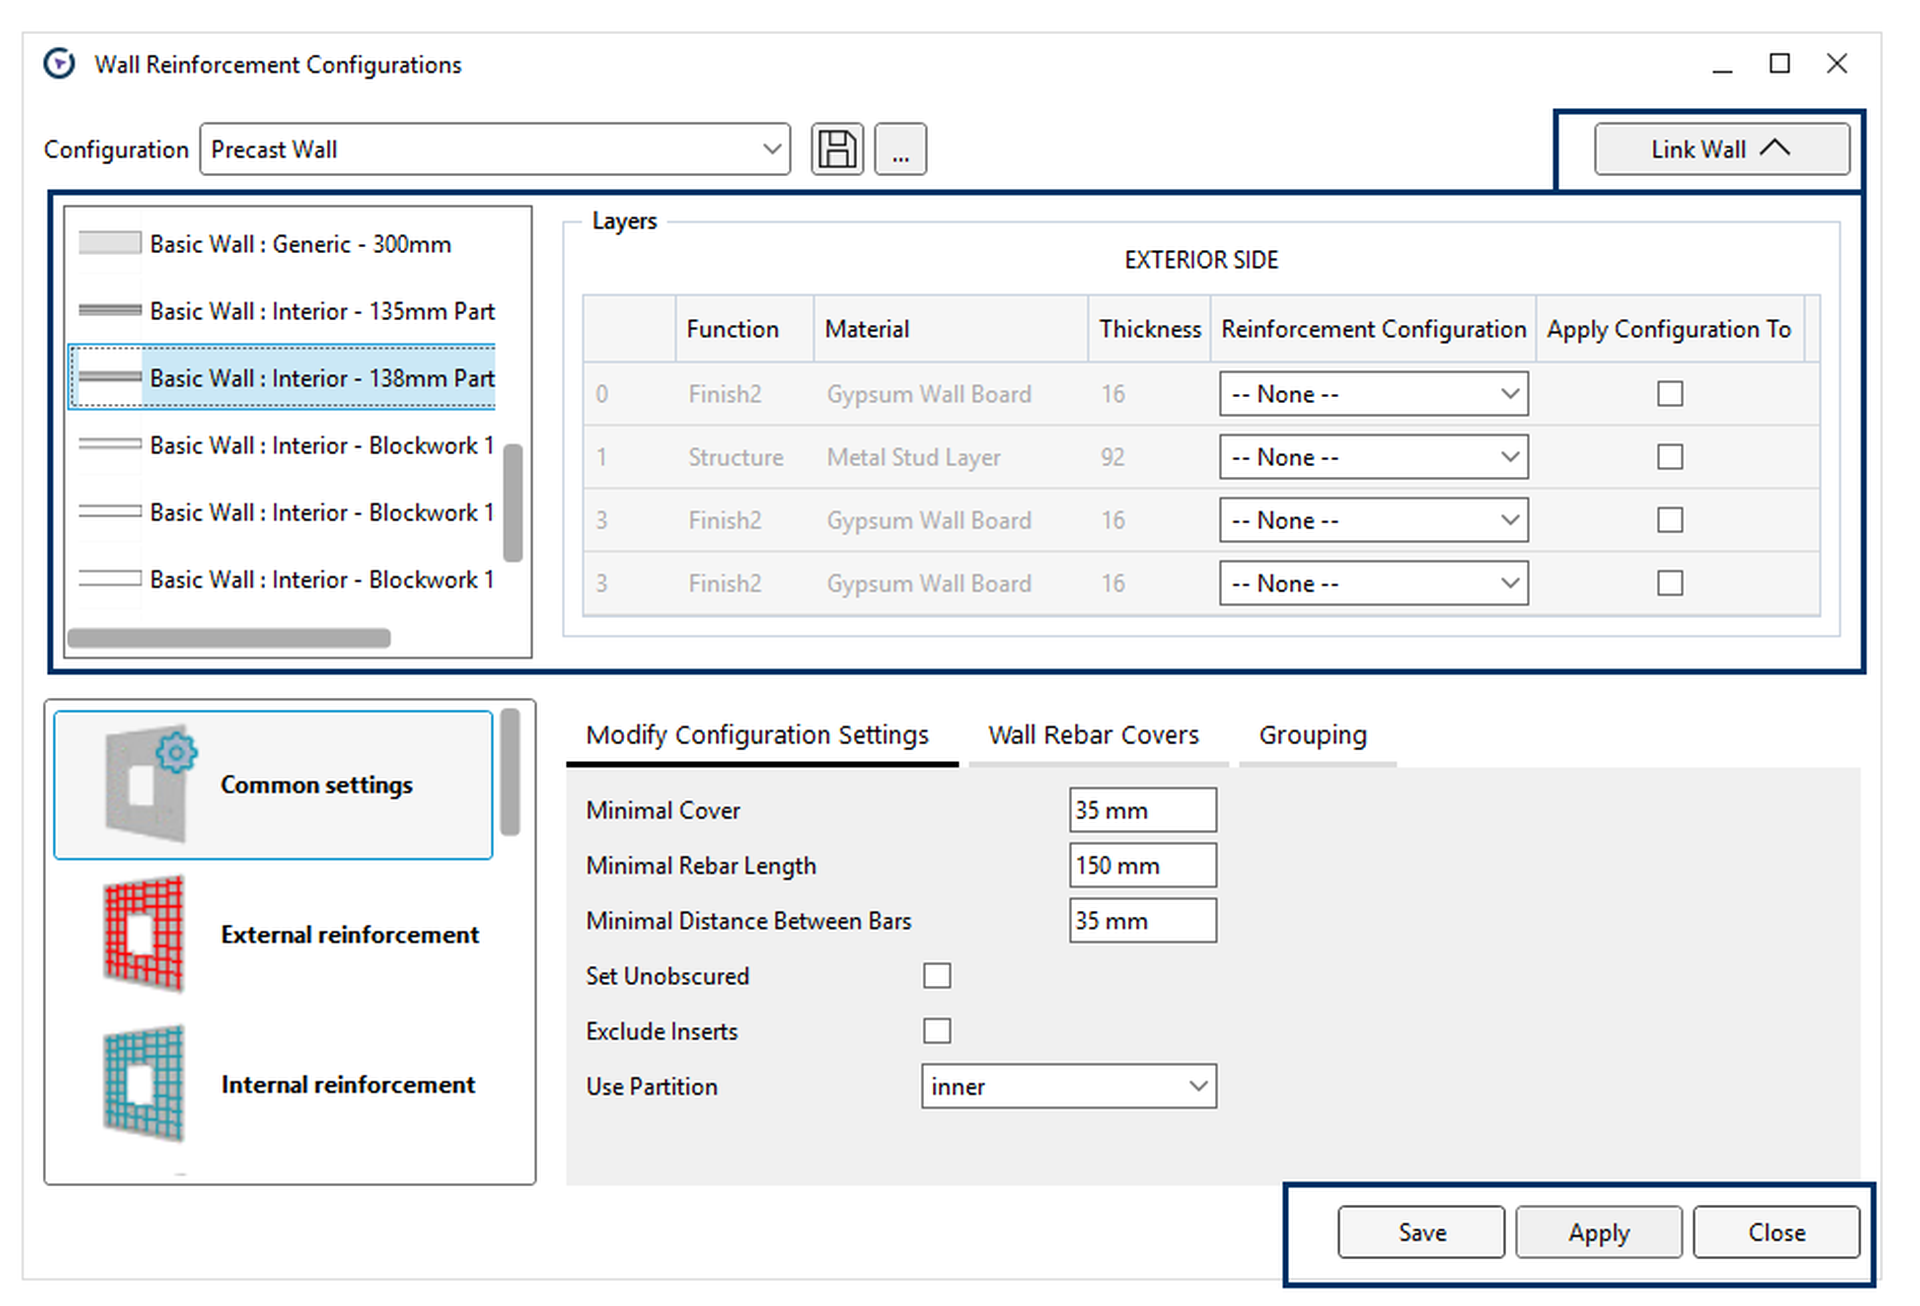Click the ellipsis button next to save icon
This screenshot has height=1306, width=1920.
tap(900, 150)
